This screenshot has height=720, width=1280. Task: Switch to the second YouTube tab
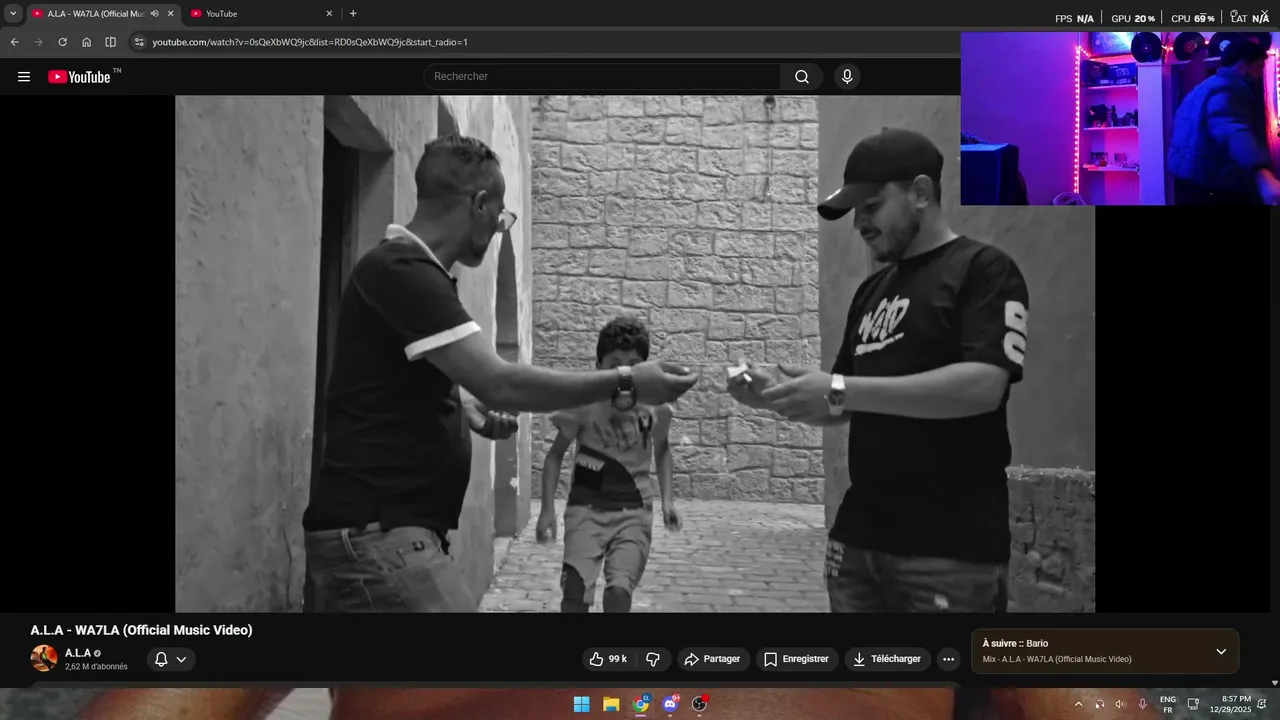tap(260, 14)
